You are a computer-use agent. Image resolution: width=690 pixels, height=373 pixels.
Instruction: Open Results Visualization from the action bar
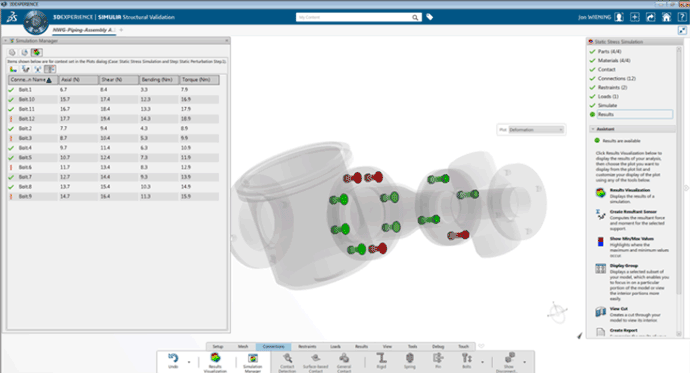[215, 358]
